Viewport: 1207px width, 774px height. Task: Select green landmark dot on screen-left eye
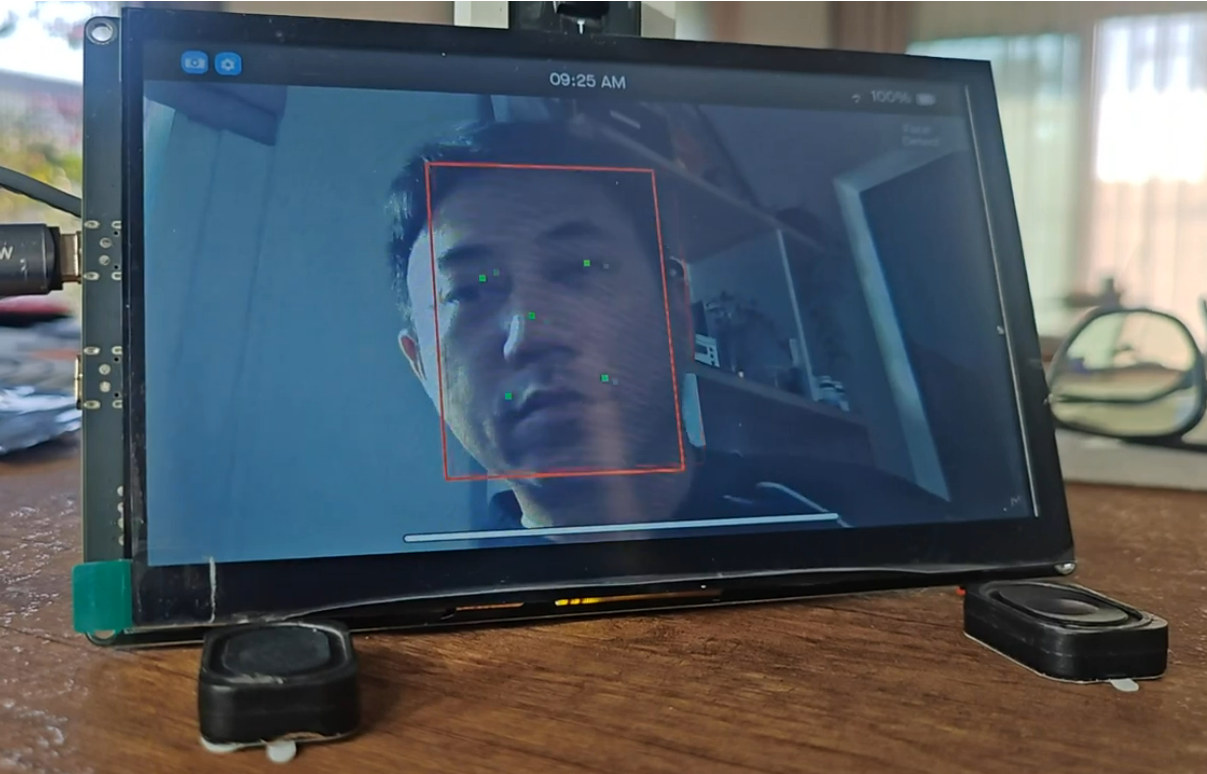482,278
